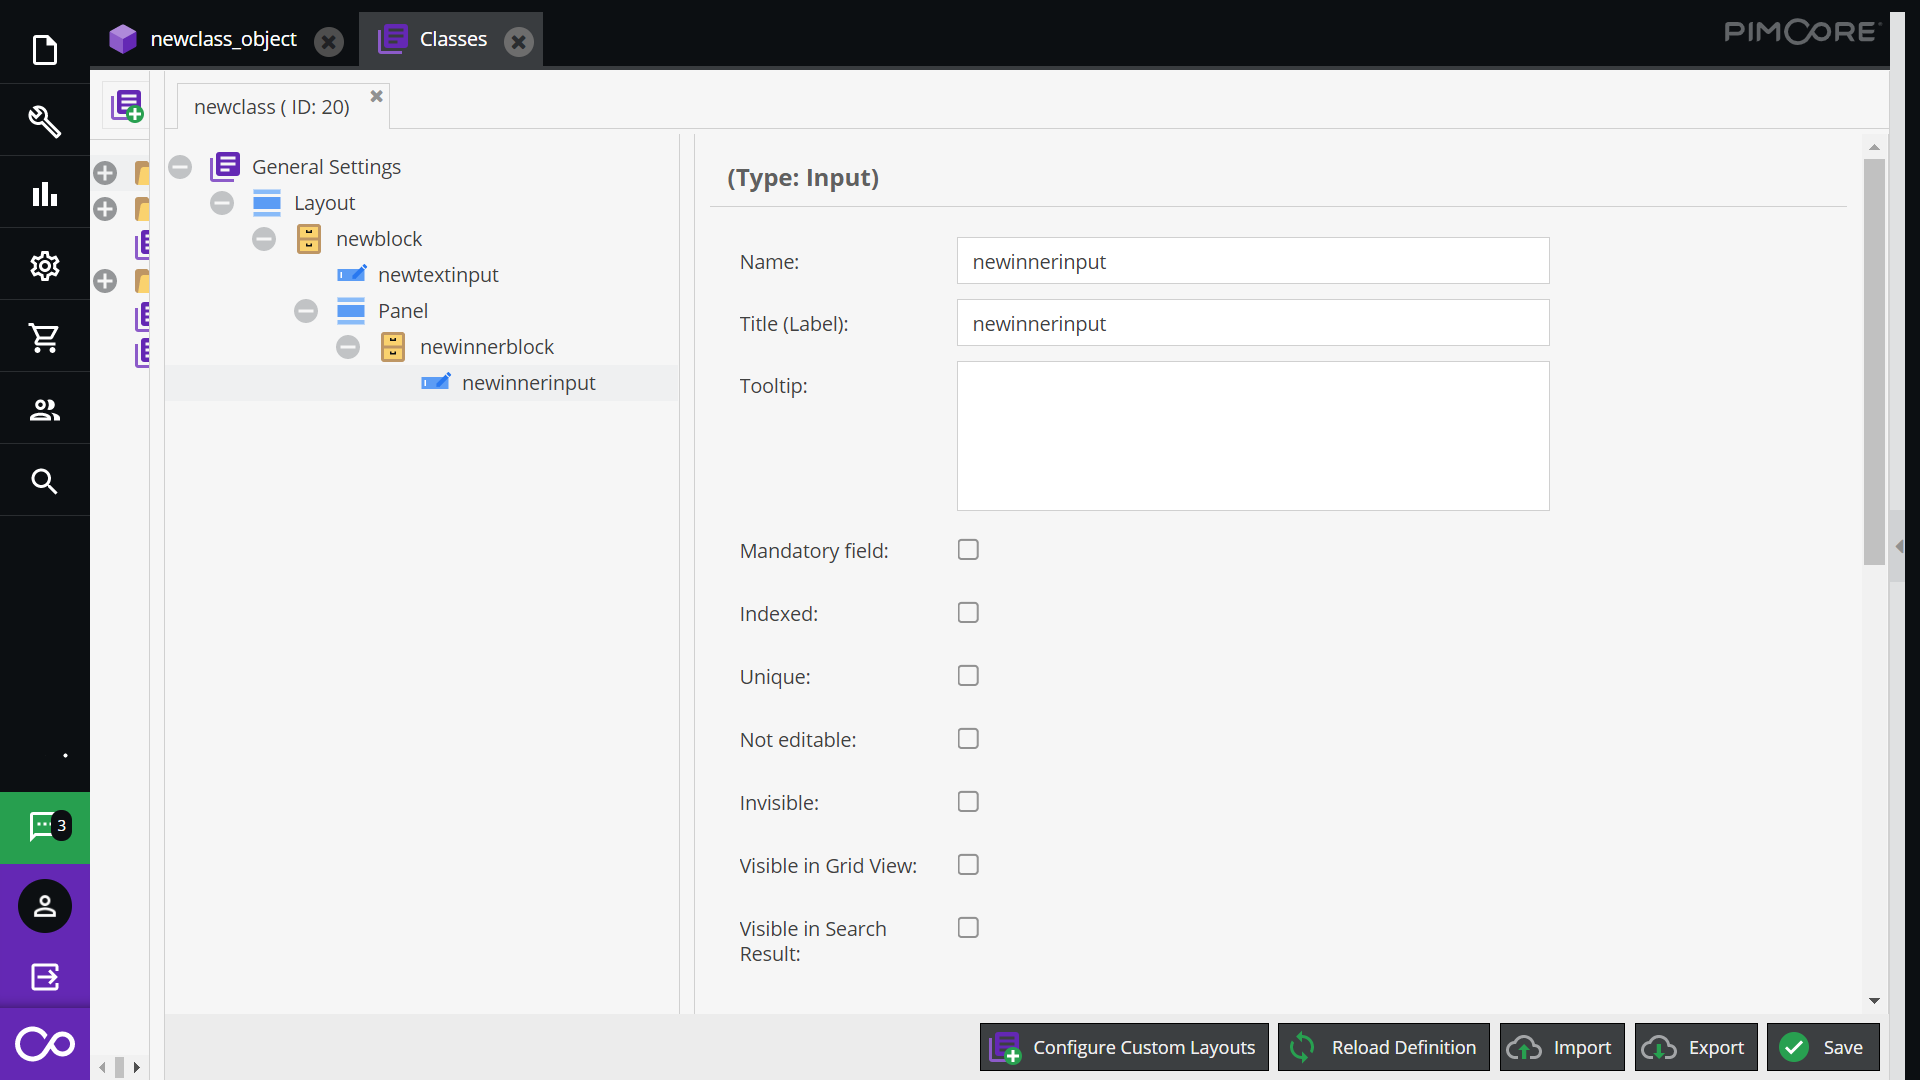This screenshot has width=1920, height=1080.
Task: Click the logout icon near the Pimcore logo
Action: [45, 978]
